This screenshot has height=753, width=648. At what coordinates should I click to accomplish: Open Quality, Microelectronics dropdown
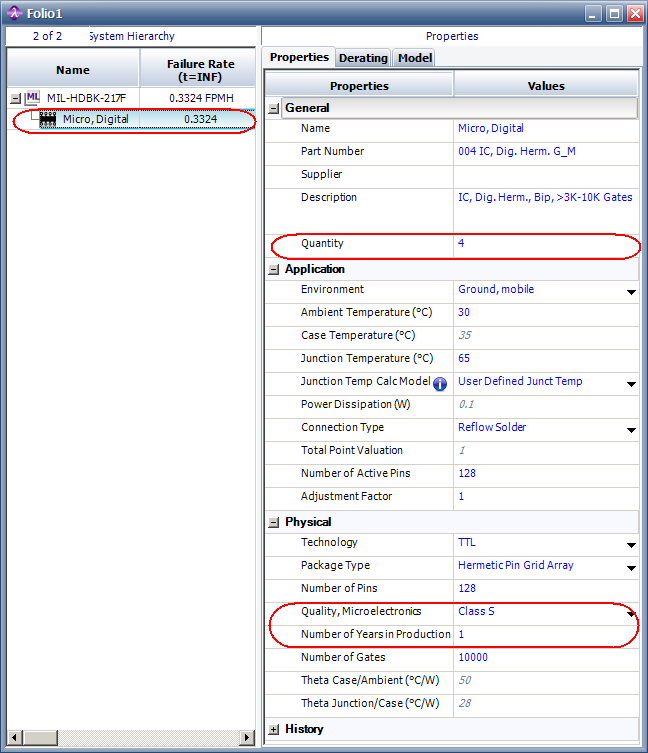pyautogui.click(x=631, y=613)
